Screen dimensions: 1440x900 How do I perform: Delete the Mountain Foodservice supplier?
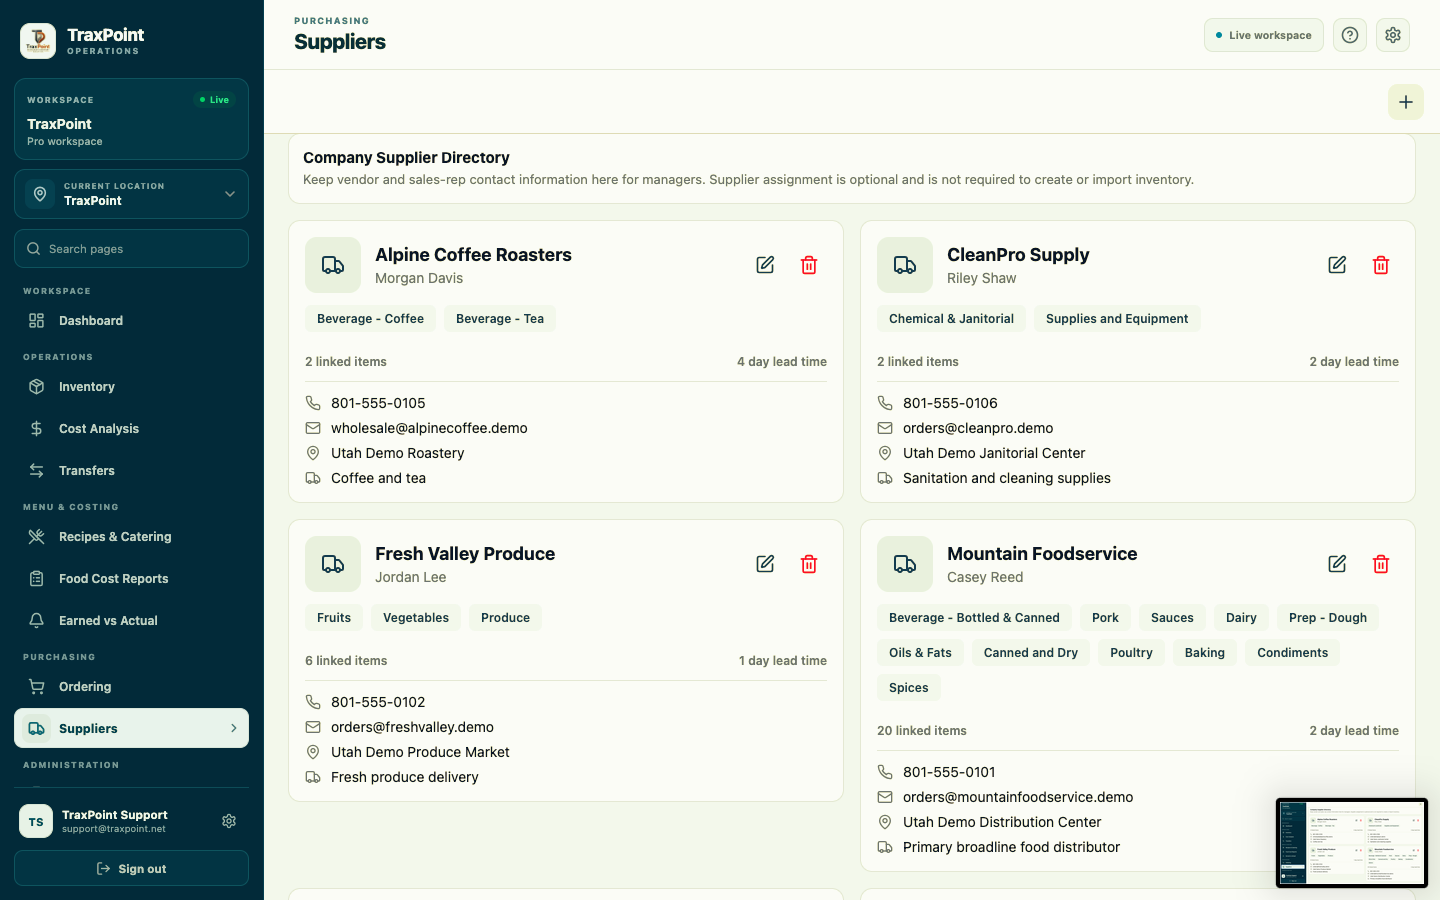tap(1381, 564)
